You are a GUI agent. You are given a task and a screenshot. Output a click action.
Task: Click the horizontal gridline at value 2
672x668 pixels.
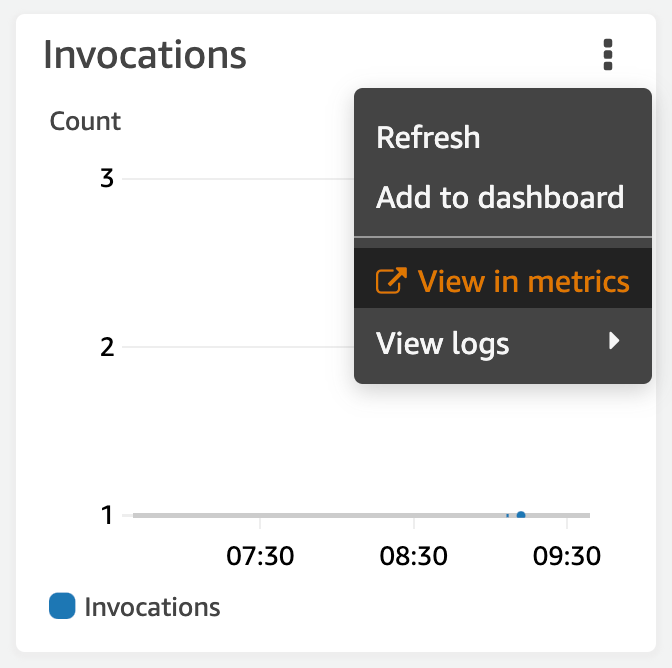coord(240,347)
